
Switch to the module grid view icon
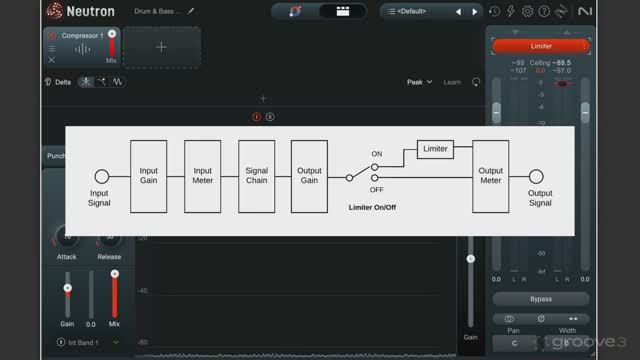click(x=342, y=11)
